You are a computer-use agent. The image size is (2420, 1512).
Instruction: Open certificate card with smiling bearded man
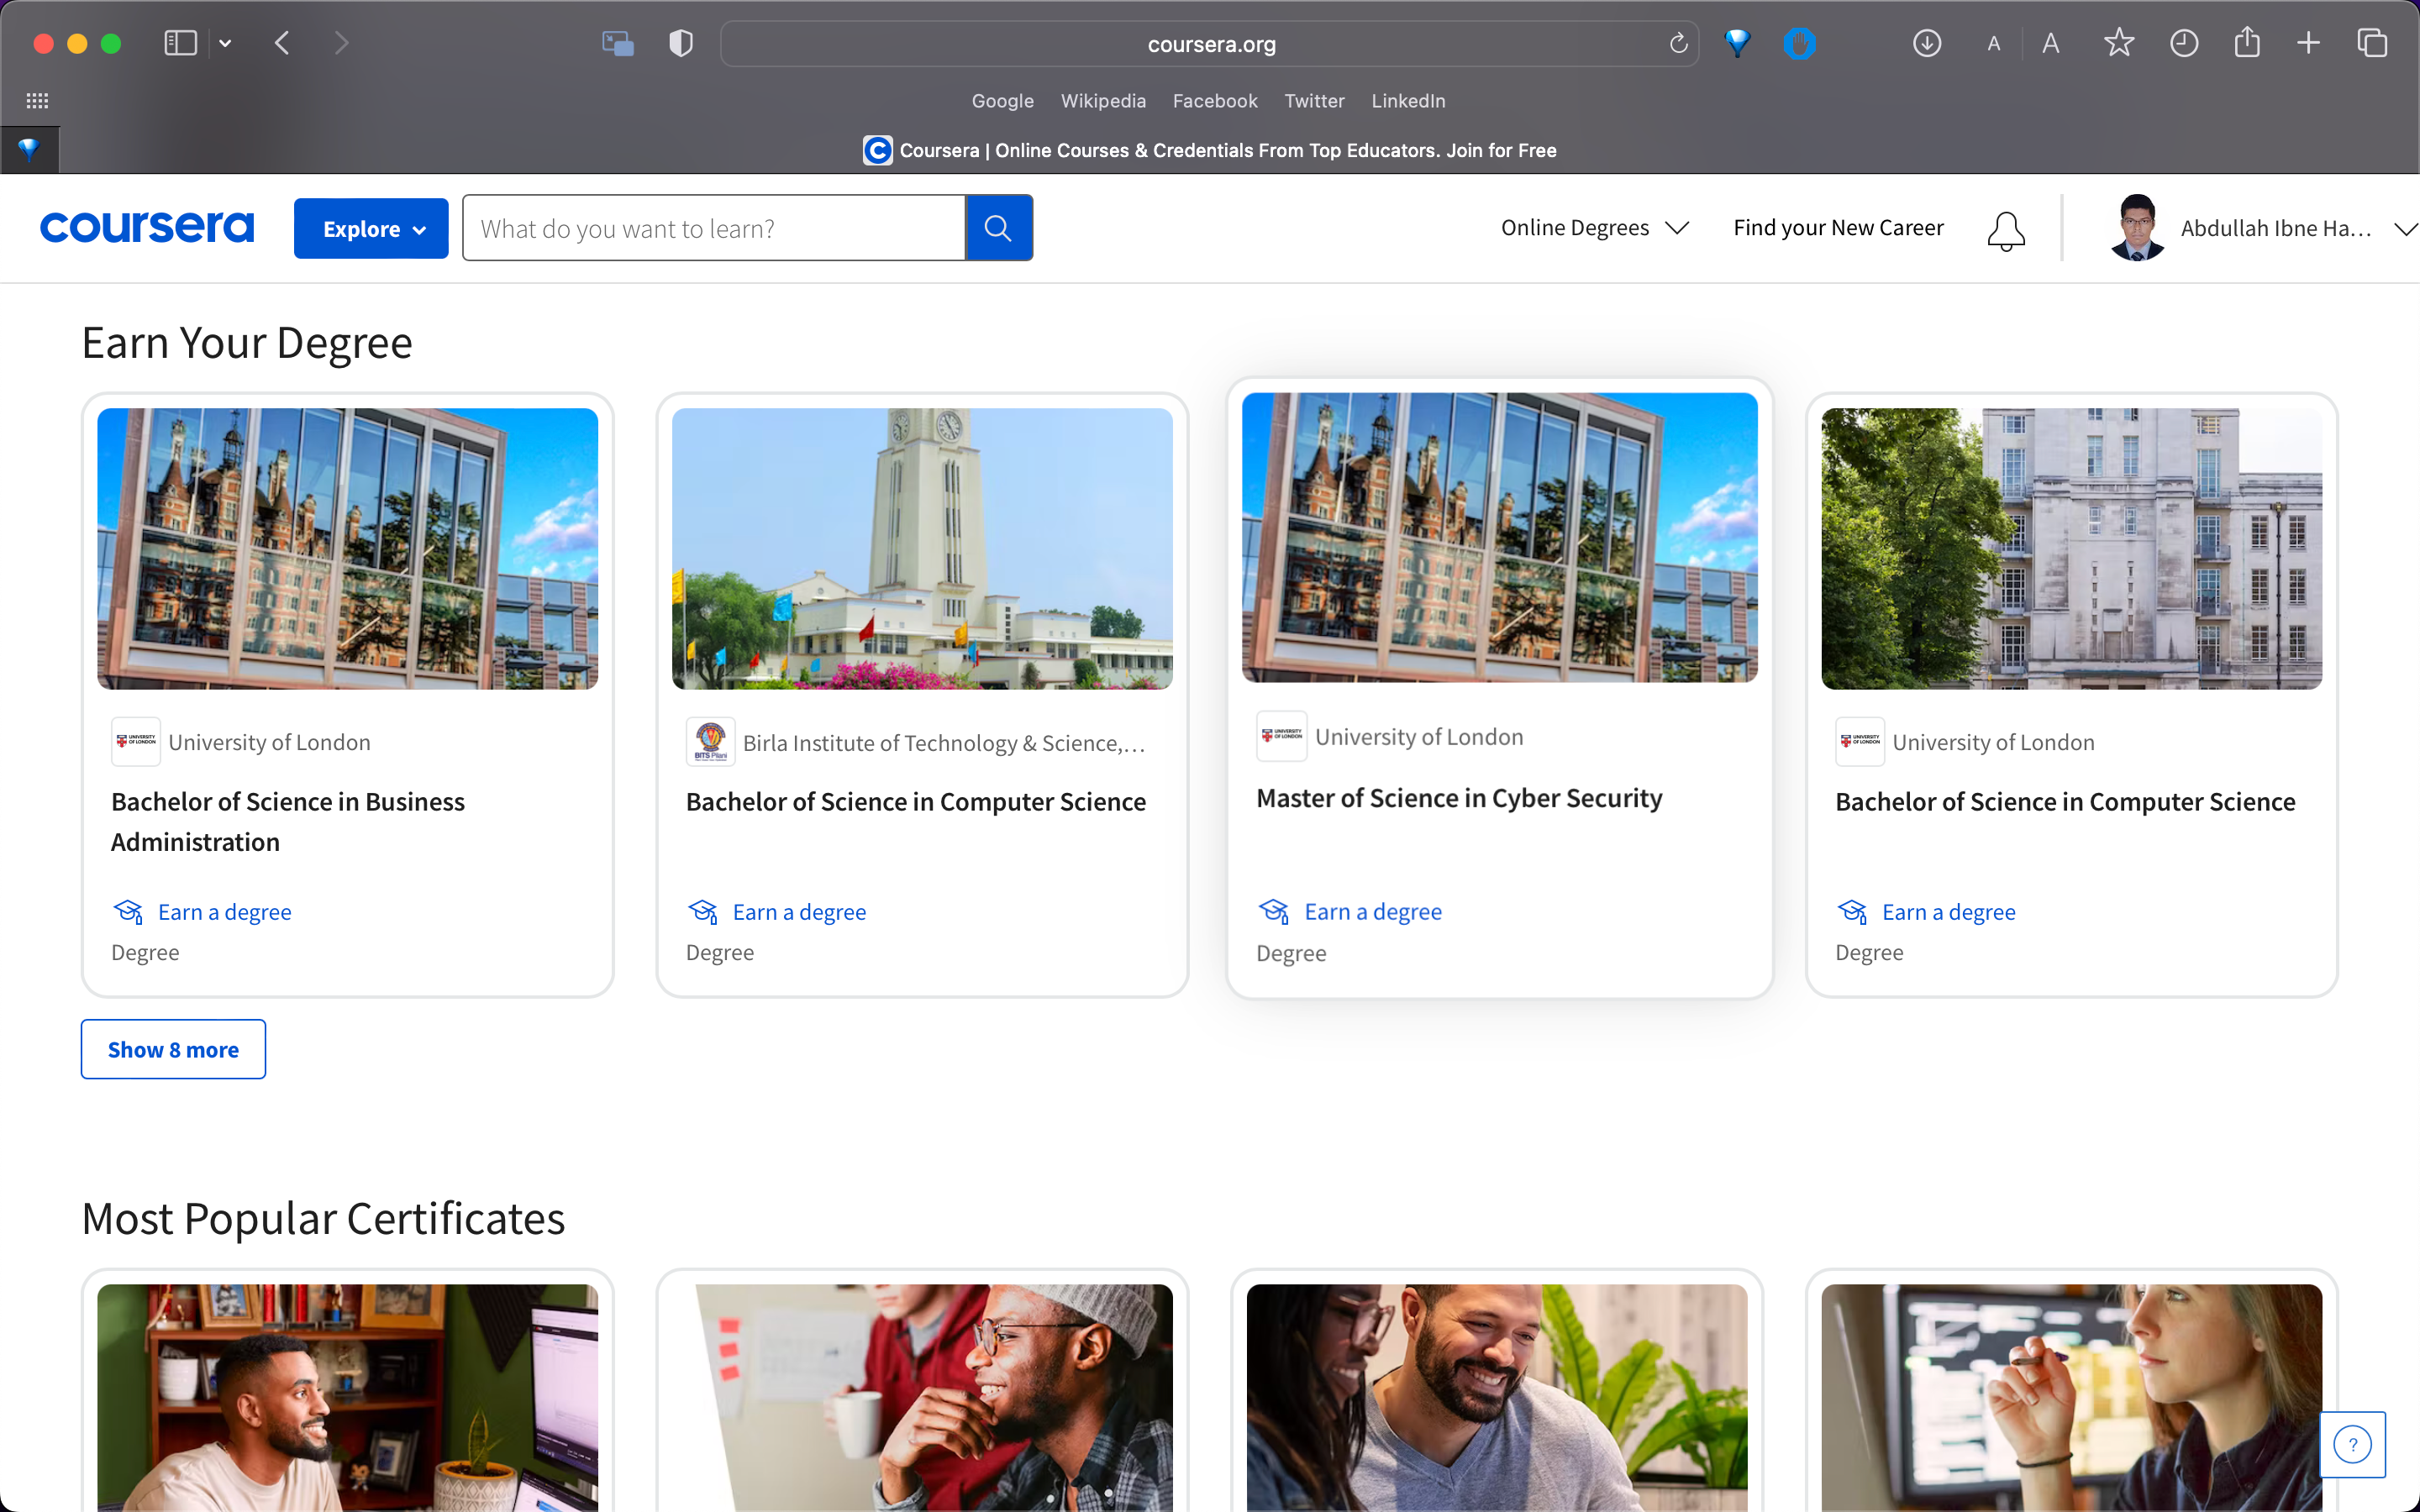(1497, 1397)
